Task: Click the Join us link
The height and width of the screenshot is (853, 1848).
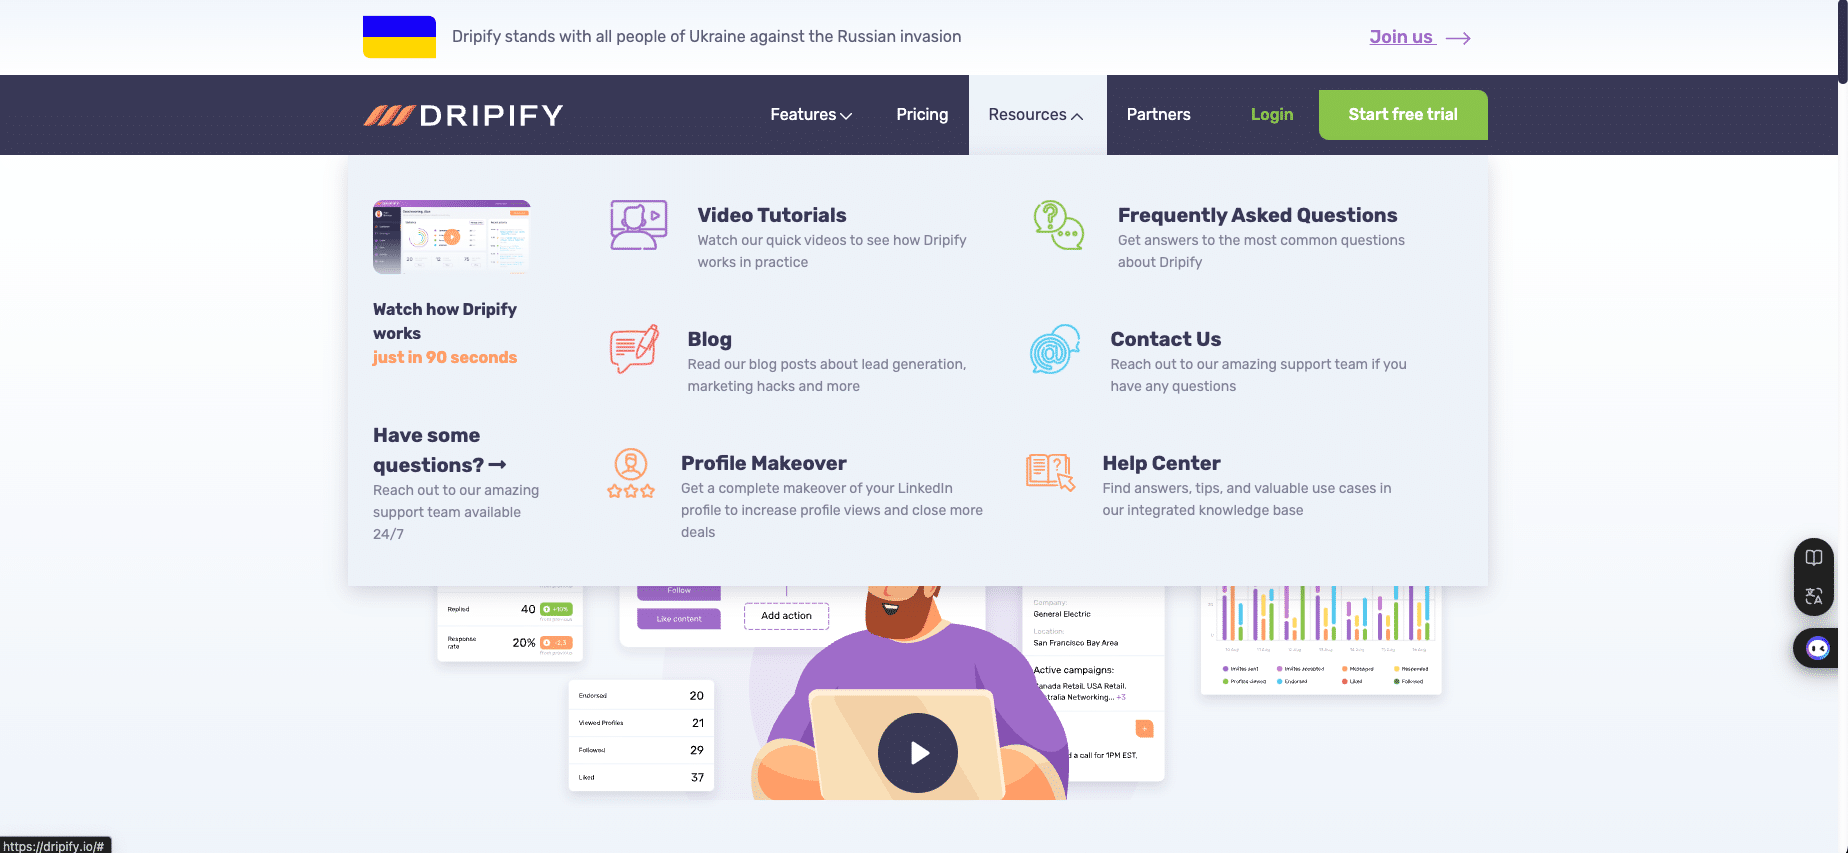Action: [1402, 37]
